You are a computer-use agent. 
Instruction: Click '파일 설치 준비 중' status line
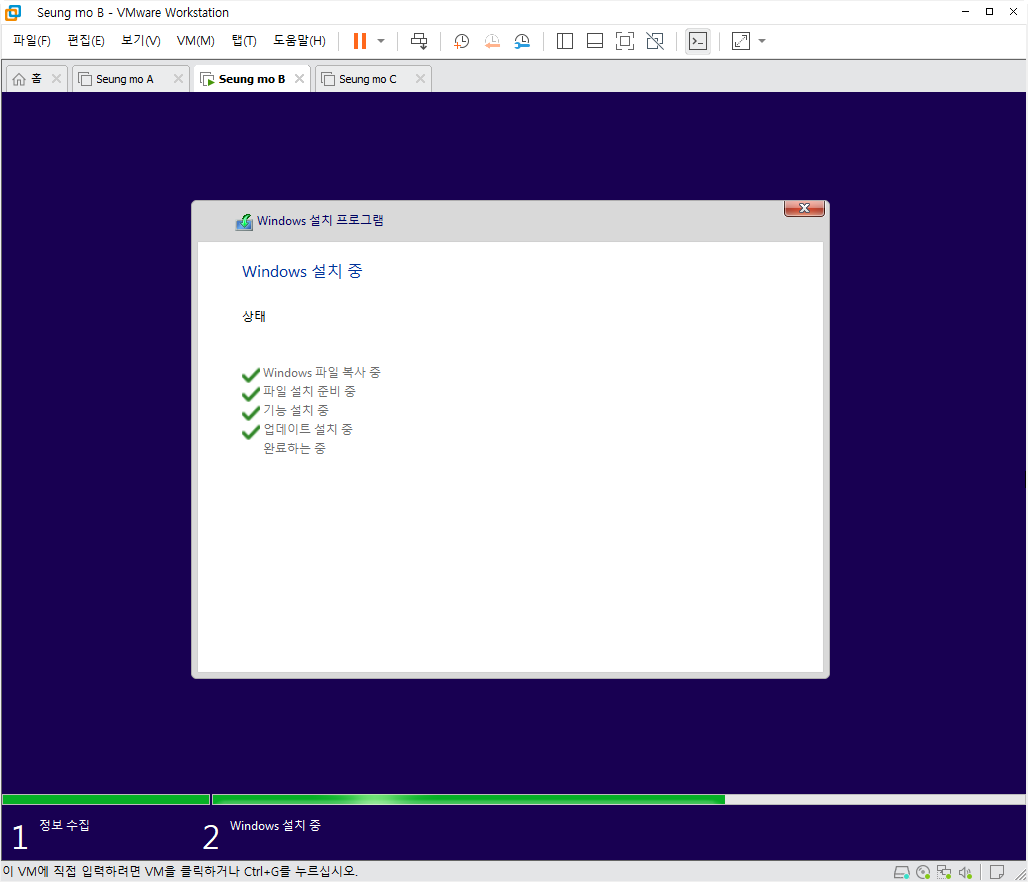point(309,391)
